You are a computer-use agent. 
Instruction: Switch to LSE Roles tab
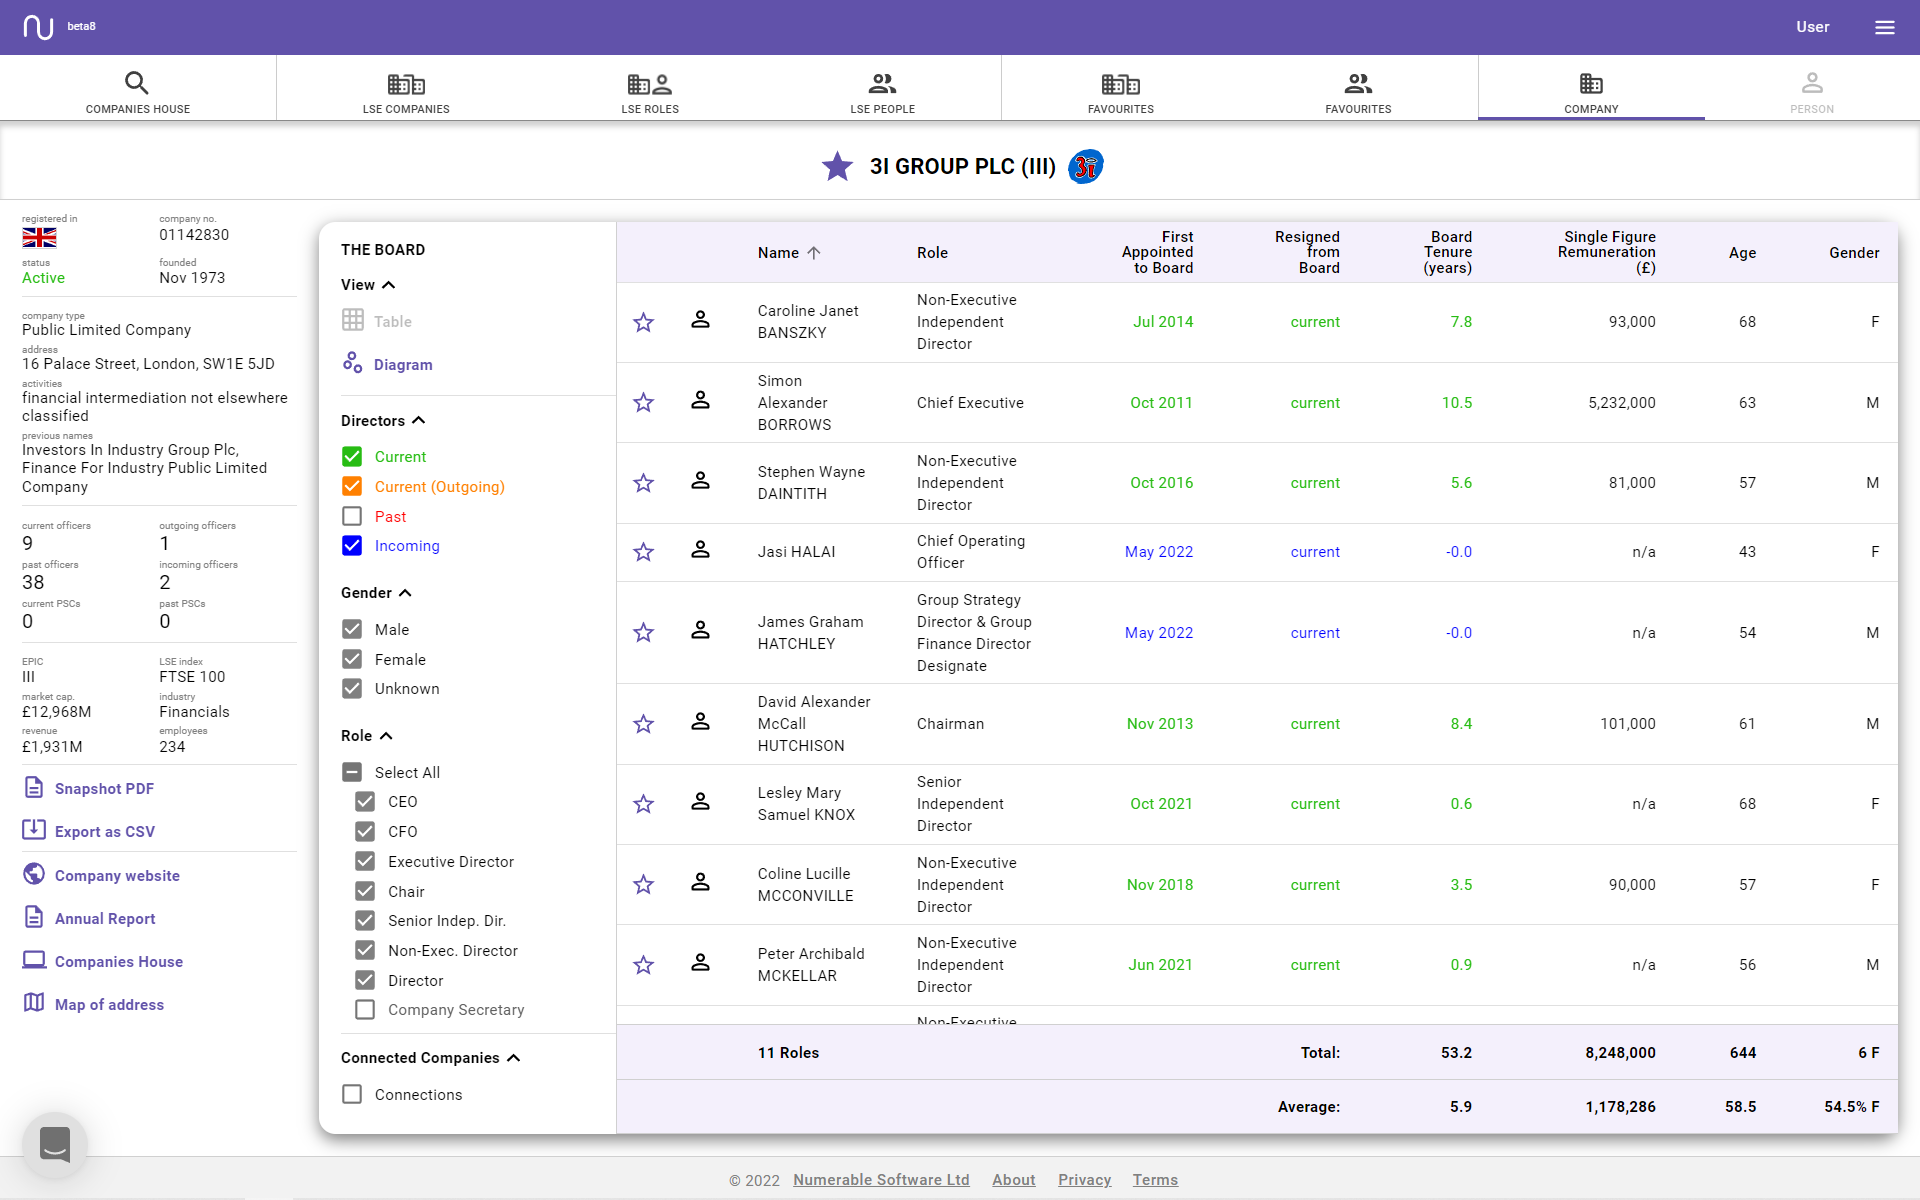(650, 92)
